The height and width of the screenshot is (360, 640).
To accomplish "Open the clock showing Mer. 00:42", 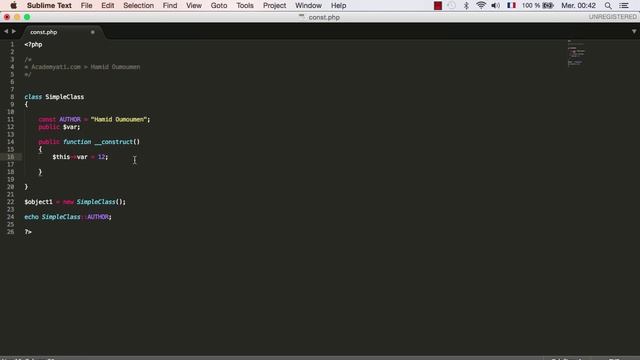I will [578, 5].
